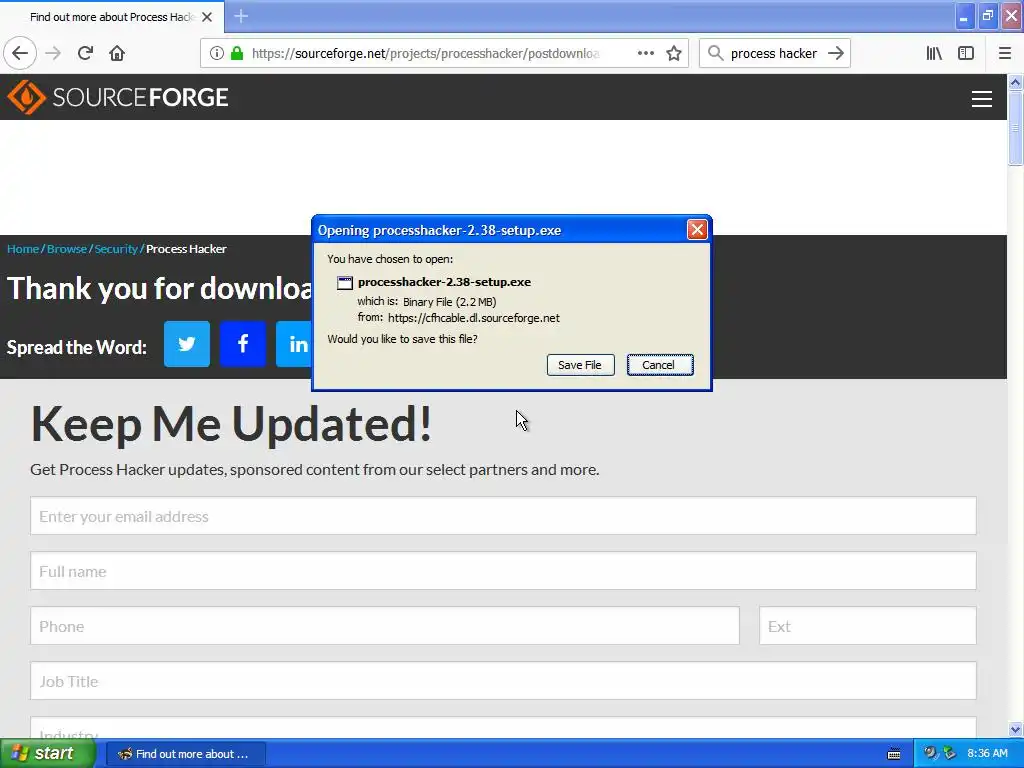The image size is (1024, 768).
Task: Bookmark this page with the star
Action: 674,54
